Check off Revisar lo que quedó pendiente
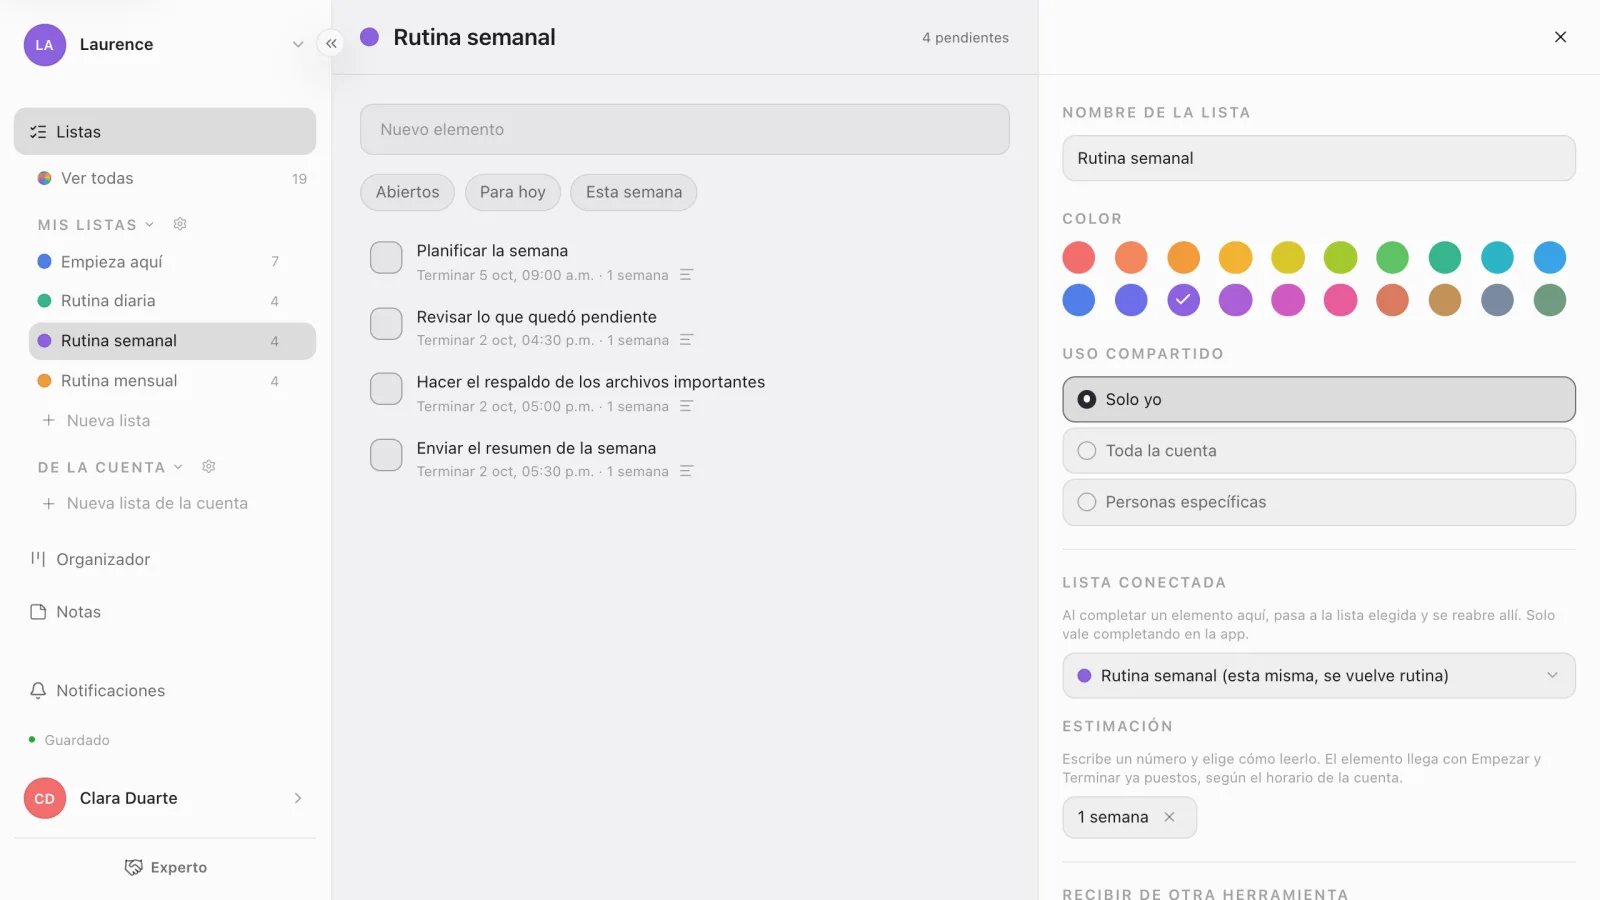Image resolution: width=1600 pixels, height=900 pixels. 386,324
